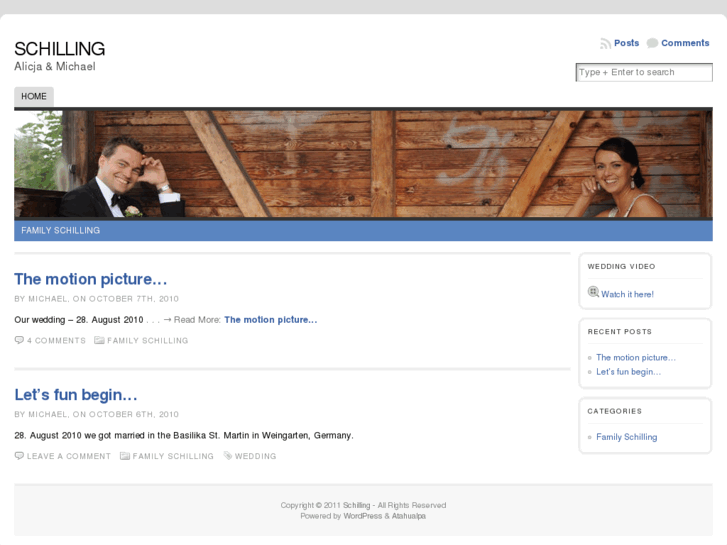
Task: Click the Comments speech bubble icon
Action: pos(652,43)
